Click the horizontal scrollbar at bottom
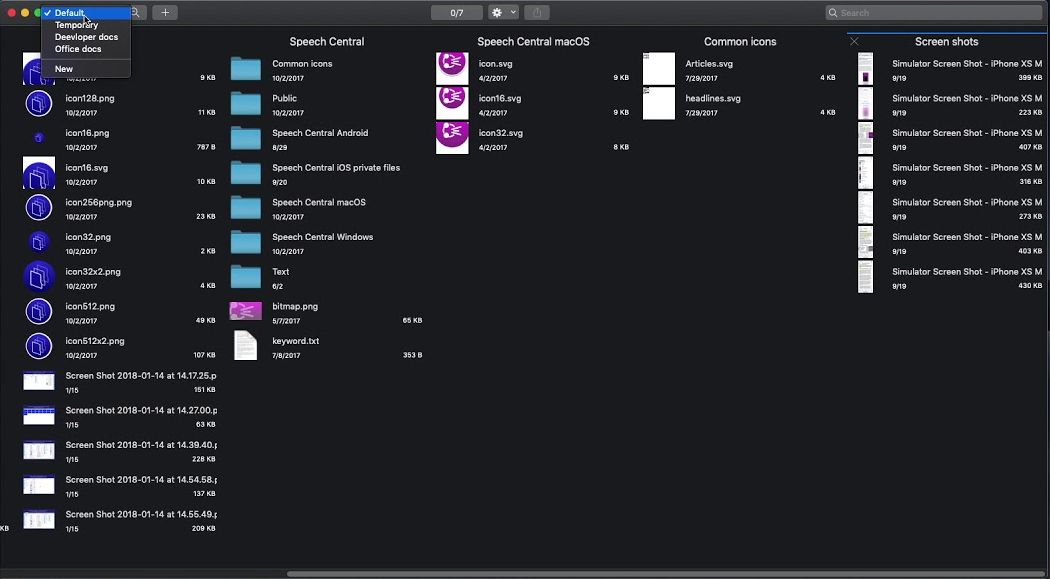The height and width of the screenshot is (579, 1050). click(666, 574)
